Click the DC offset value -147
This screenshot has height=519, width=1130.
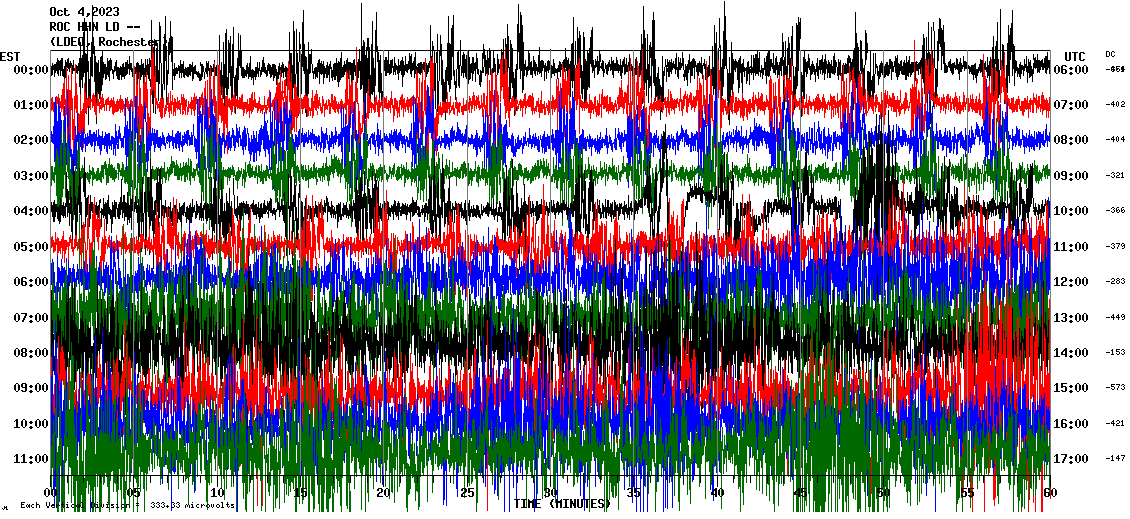1115,459
